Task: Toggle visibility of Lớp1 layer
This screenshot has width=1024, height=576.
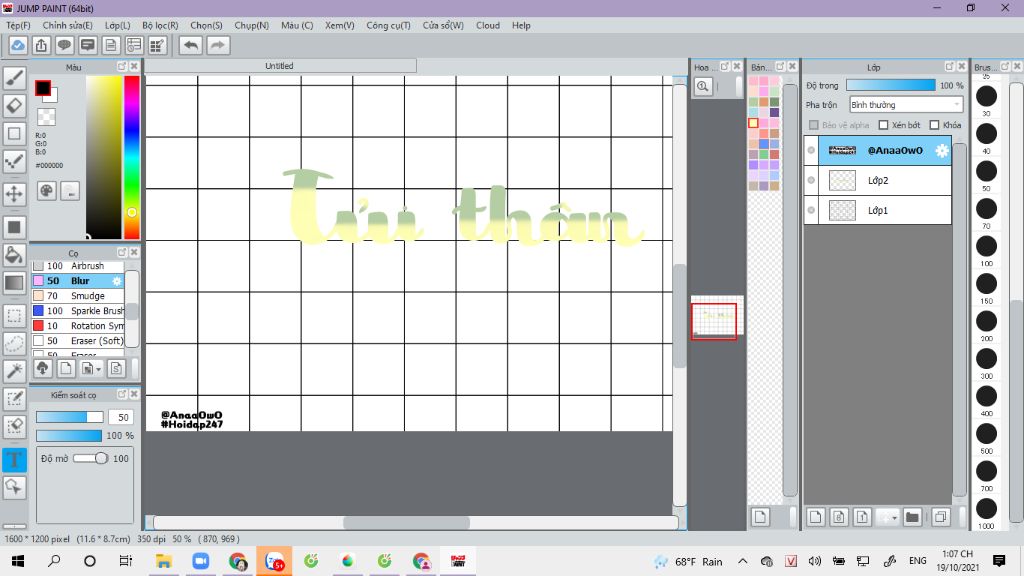Action: point(811,210)
